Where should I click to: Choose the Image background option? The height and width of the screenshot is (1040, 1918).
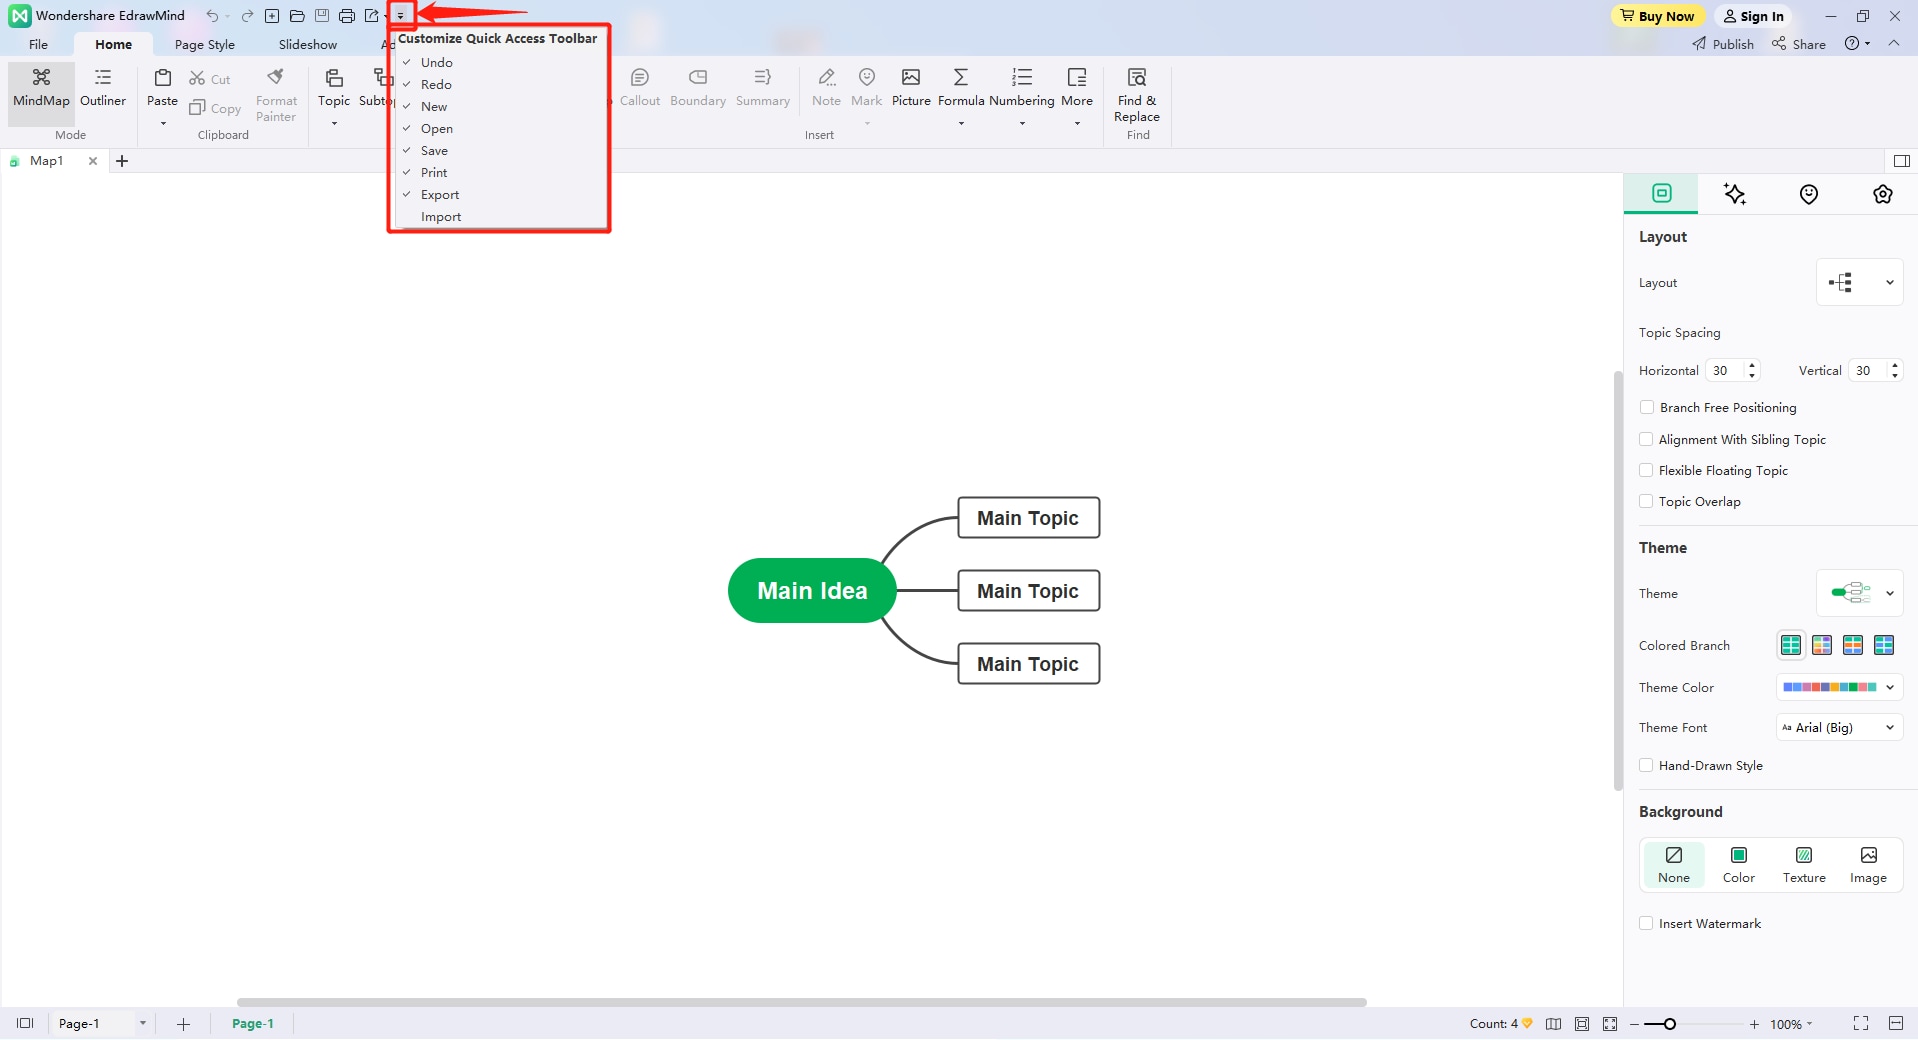coord(1868,865)
